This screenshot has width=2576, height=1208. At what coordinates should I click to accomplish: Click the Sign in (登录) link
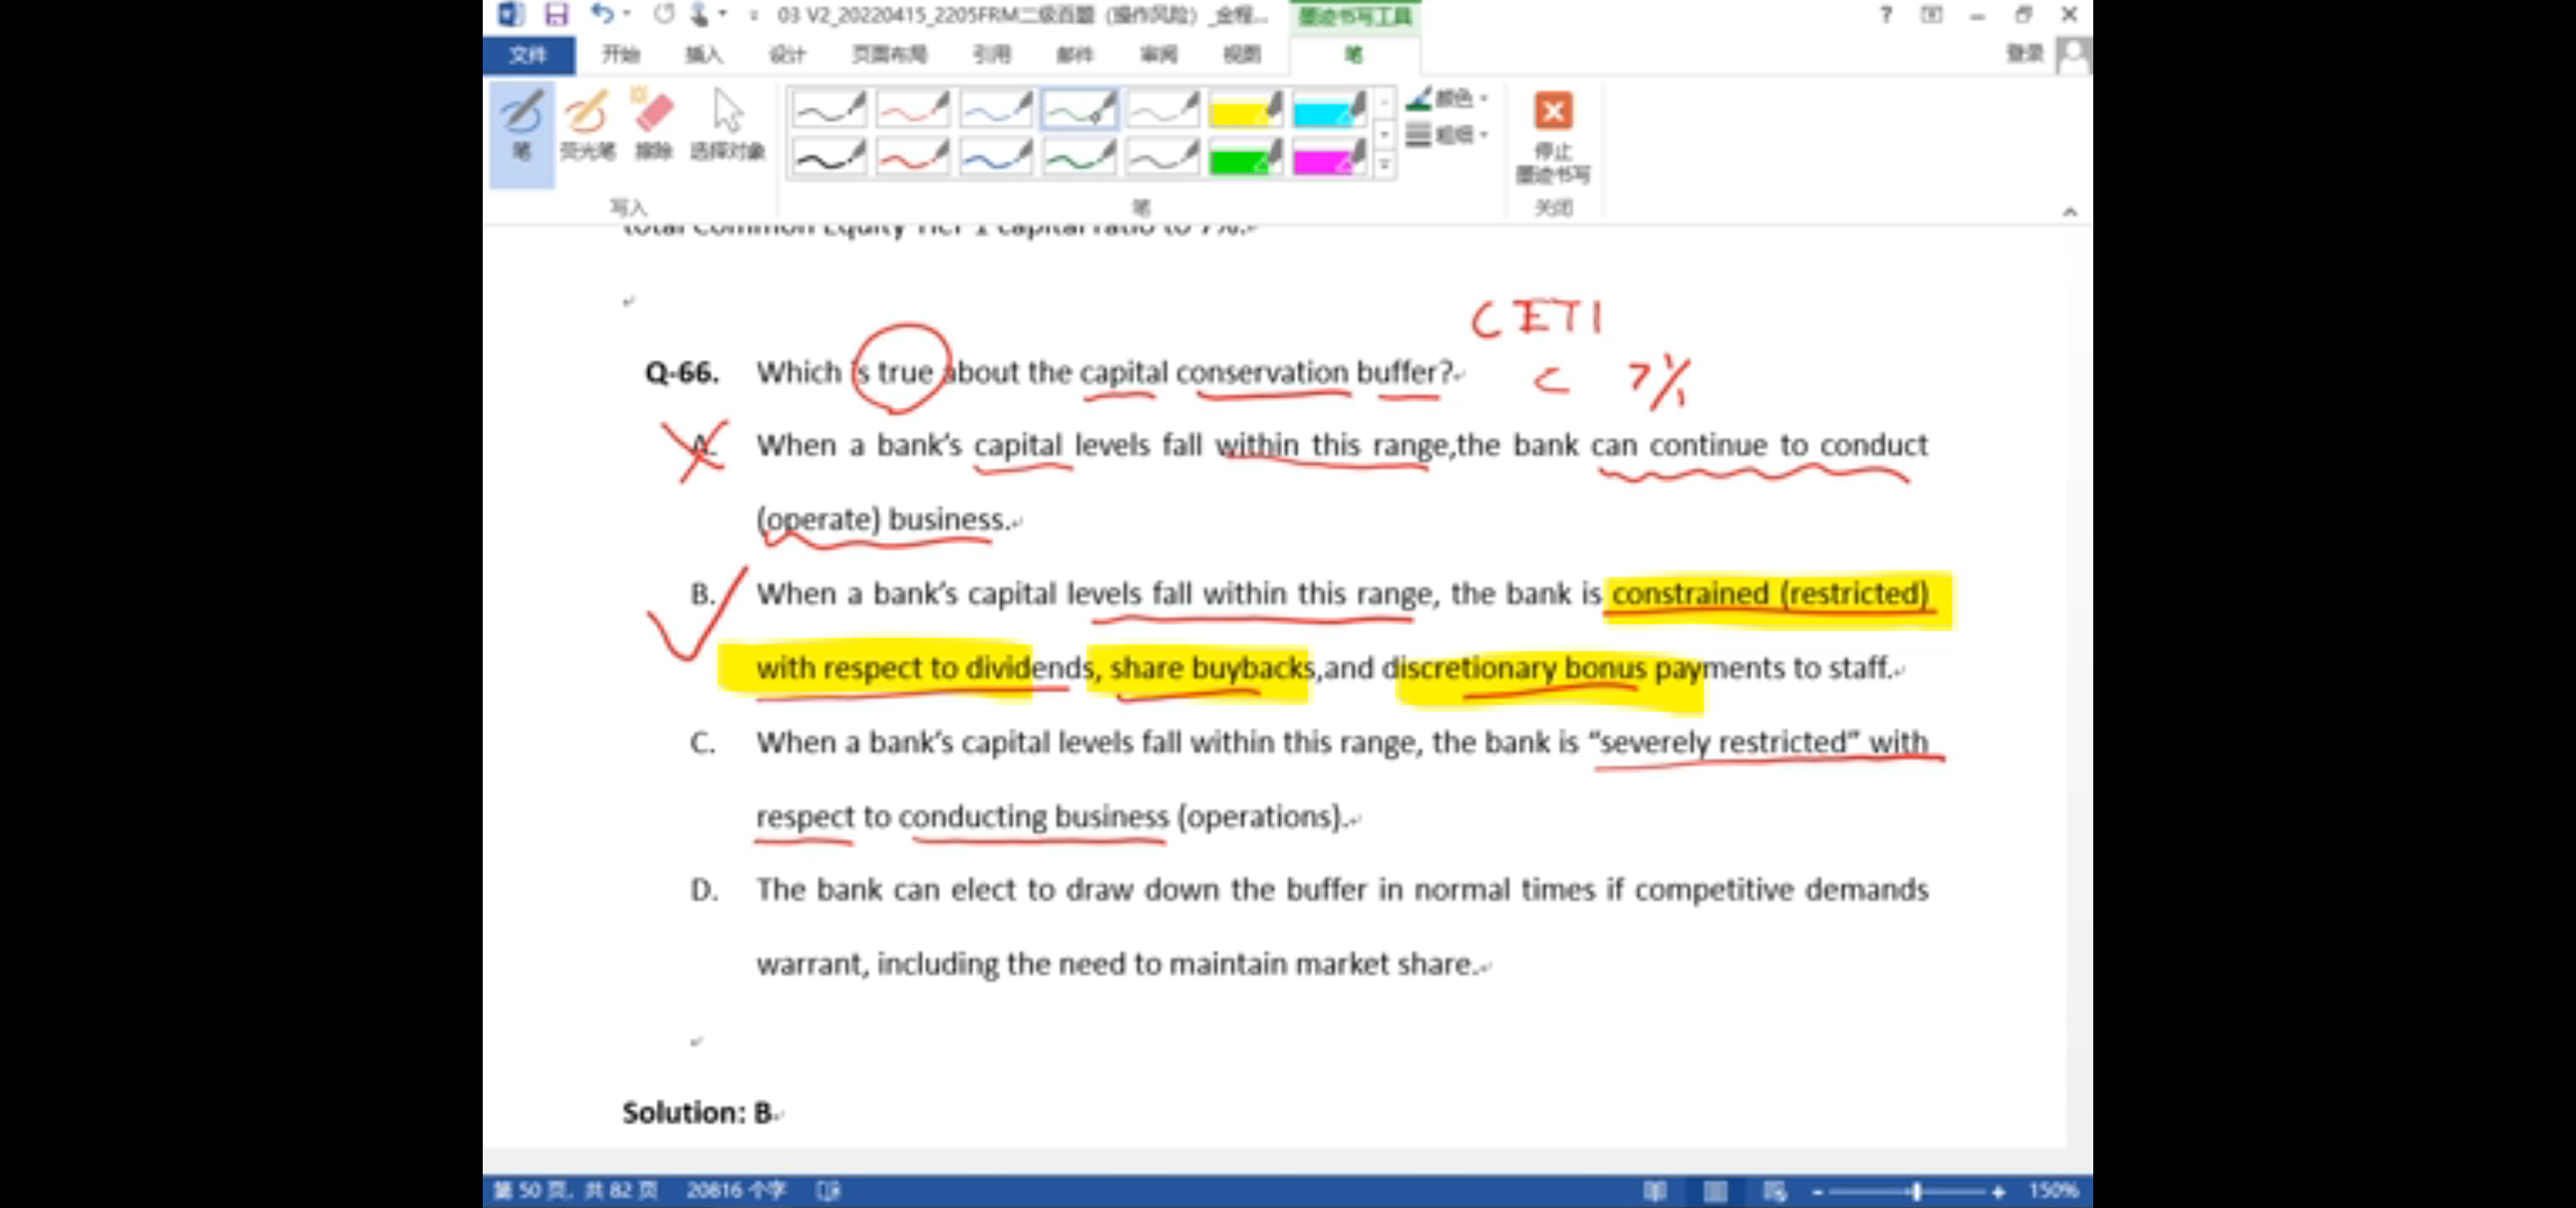click(x=2024, y=53)
